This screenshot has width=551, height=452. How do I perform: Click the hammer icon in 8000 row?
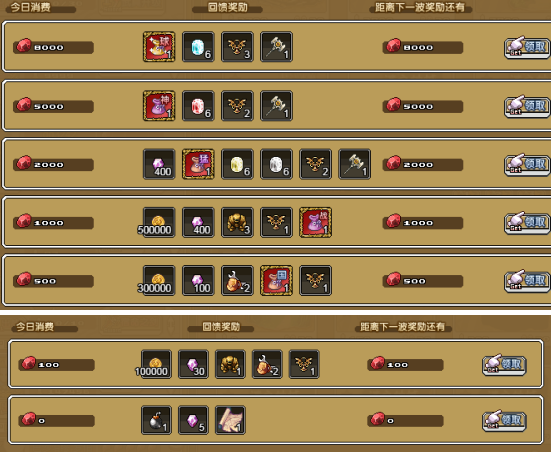276,47
